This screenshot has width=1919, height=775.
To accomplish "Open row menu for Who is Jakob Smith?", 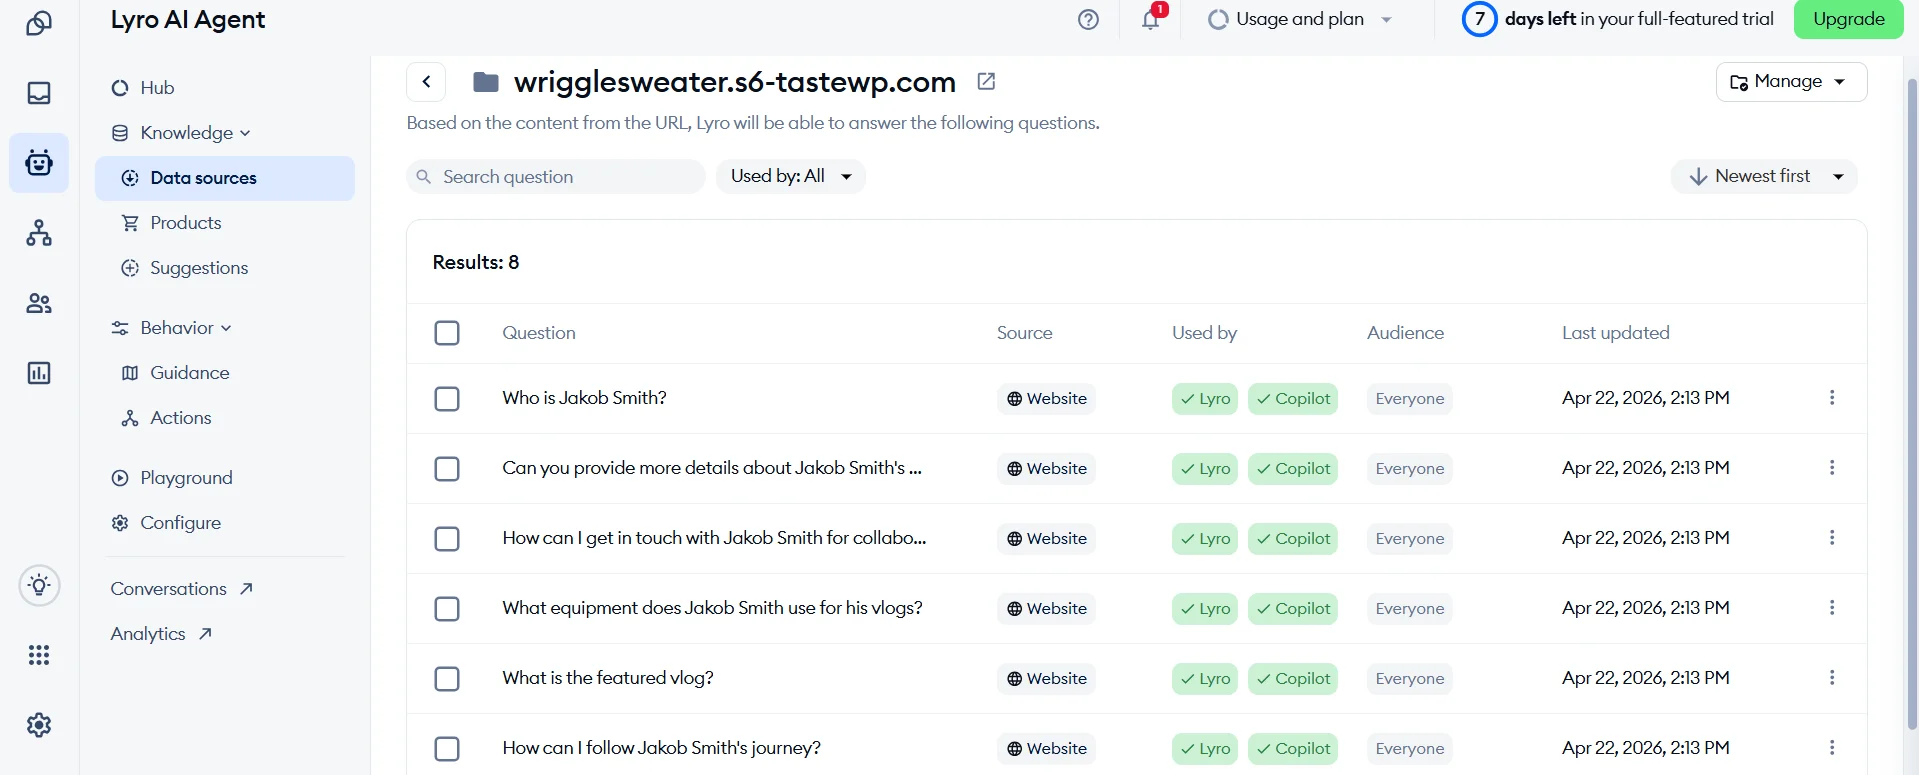I will point(1832,398).
